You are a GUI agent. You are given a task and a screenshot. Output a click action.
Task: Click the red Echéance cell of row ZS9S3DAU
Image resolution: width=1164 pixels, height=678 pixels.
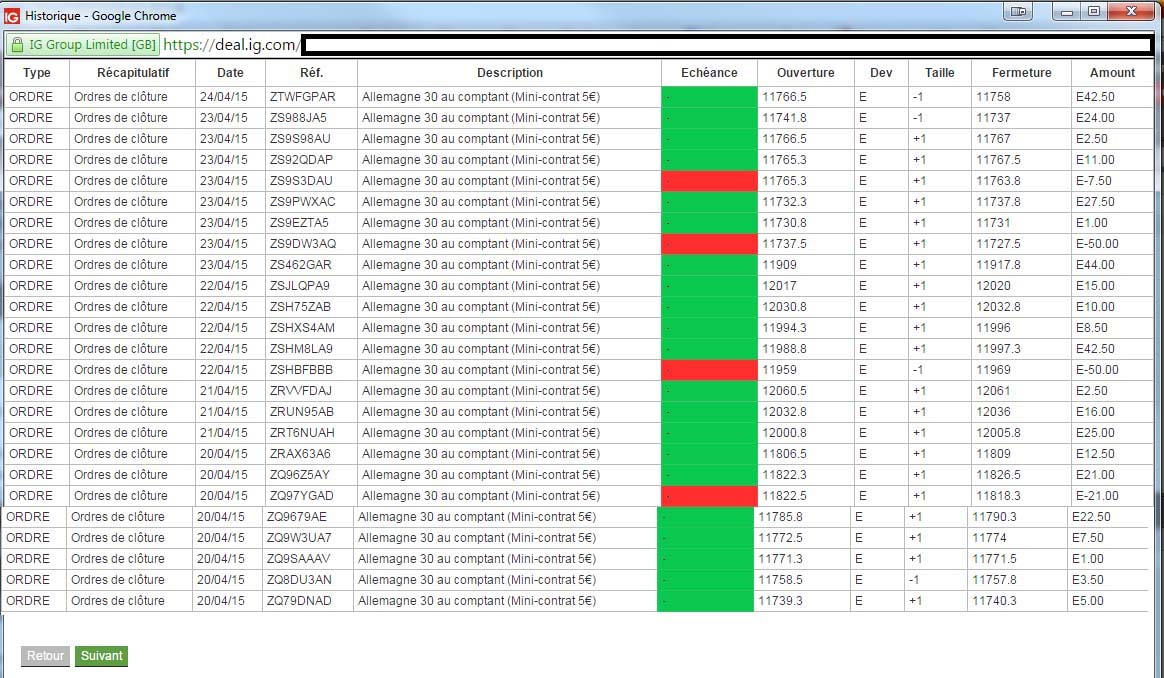(x=709, y=181)
